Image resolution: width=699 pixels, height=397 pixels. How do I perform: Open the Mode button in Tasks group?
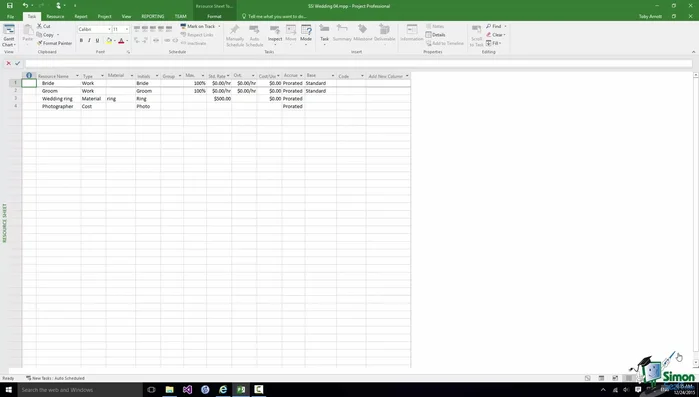click(306, 35)
